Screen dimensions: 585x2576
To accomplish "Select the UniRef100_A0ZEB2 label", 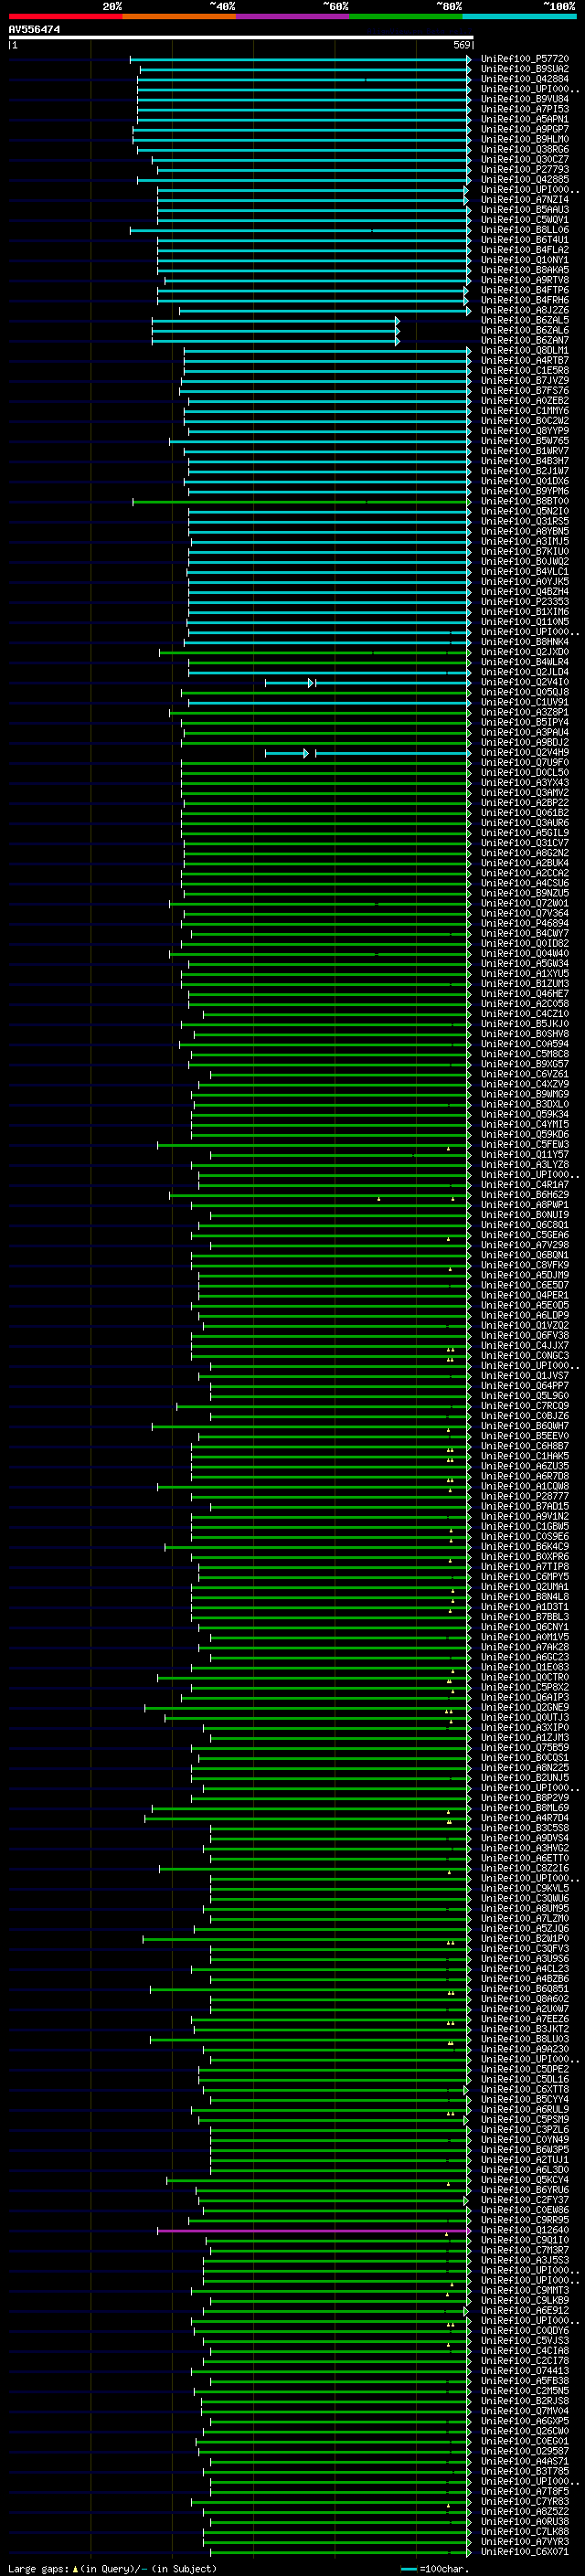I will click(x=524, y=401).
